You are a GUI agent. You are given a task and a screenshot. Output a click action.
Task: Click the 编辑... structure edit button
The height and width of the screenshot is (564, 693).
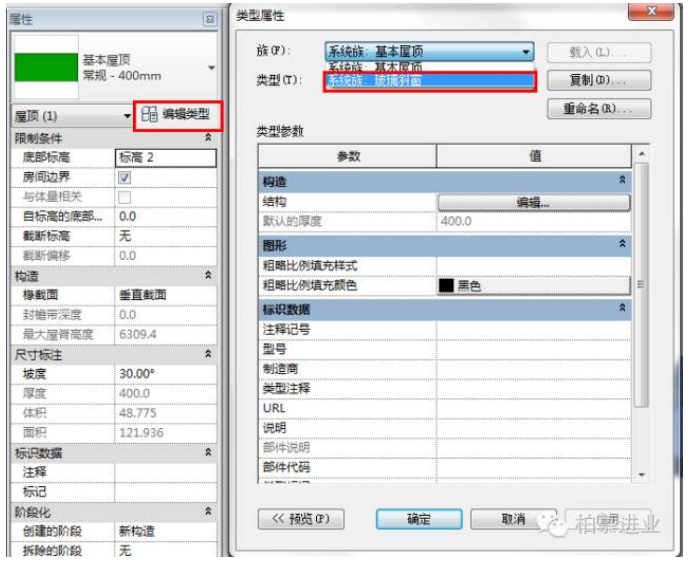coord(534,202)
